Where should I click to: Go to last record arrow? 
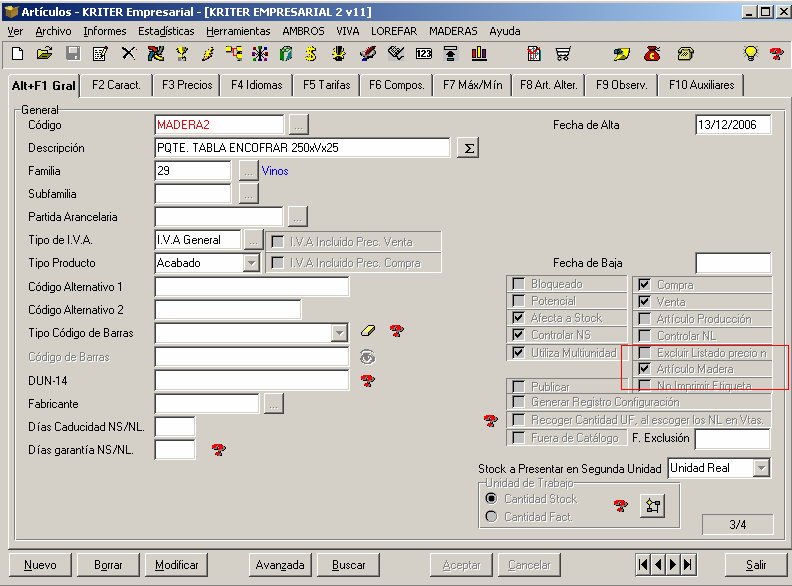click(x=687, y=564)
